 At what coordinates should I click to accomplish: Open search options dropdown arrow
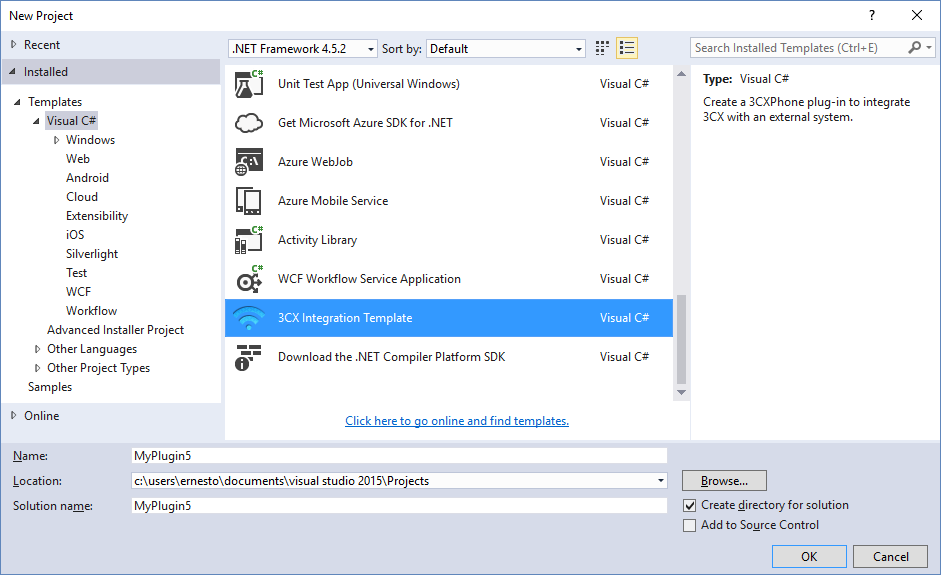coord(929,47)
